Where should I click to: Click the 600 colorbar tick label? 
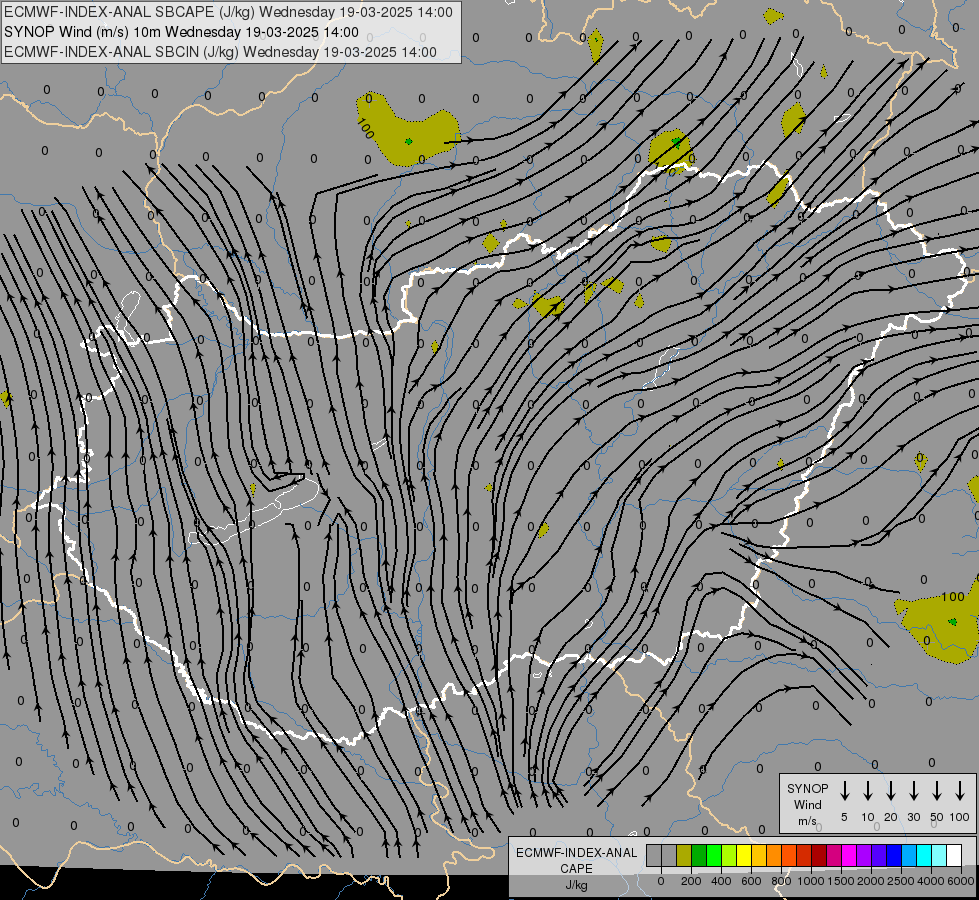751,881
